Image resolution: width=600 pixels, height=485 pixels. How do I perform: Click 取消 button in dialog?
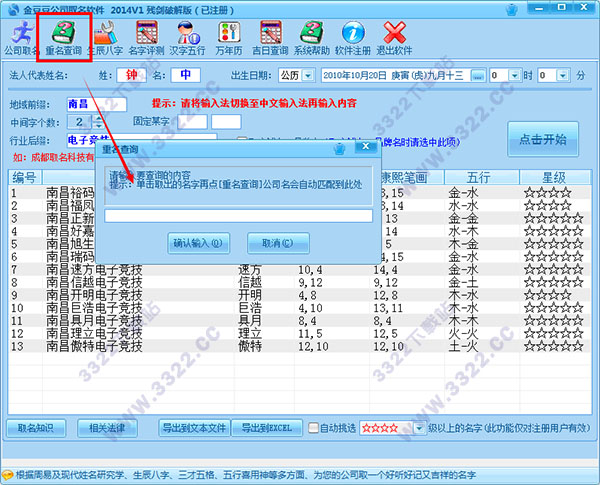pos(278,243)
